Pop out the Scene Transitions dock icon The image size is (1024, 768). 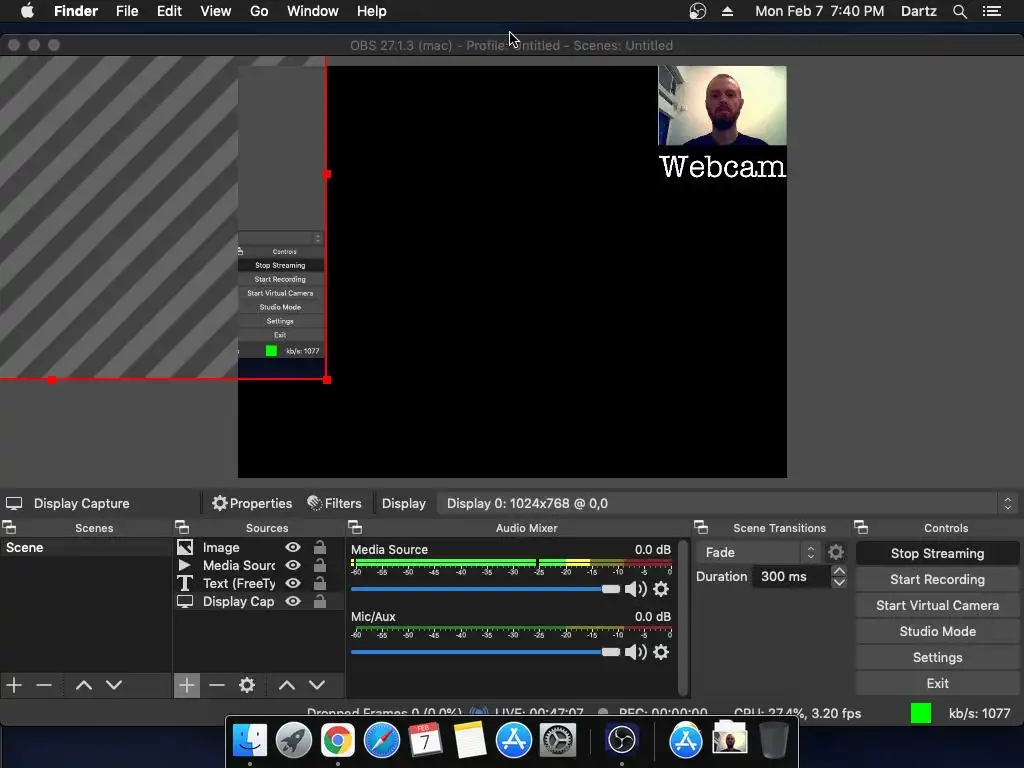[701, 527]
